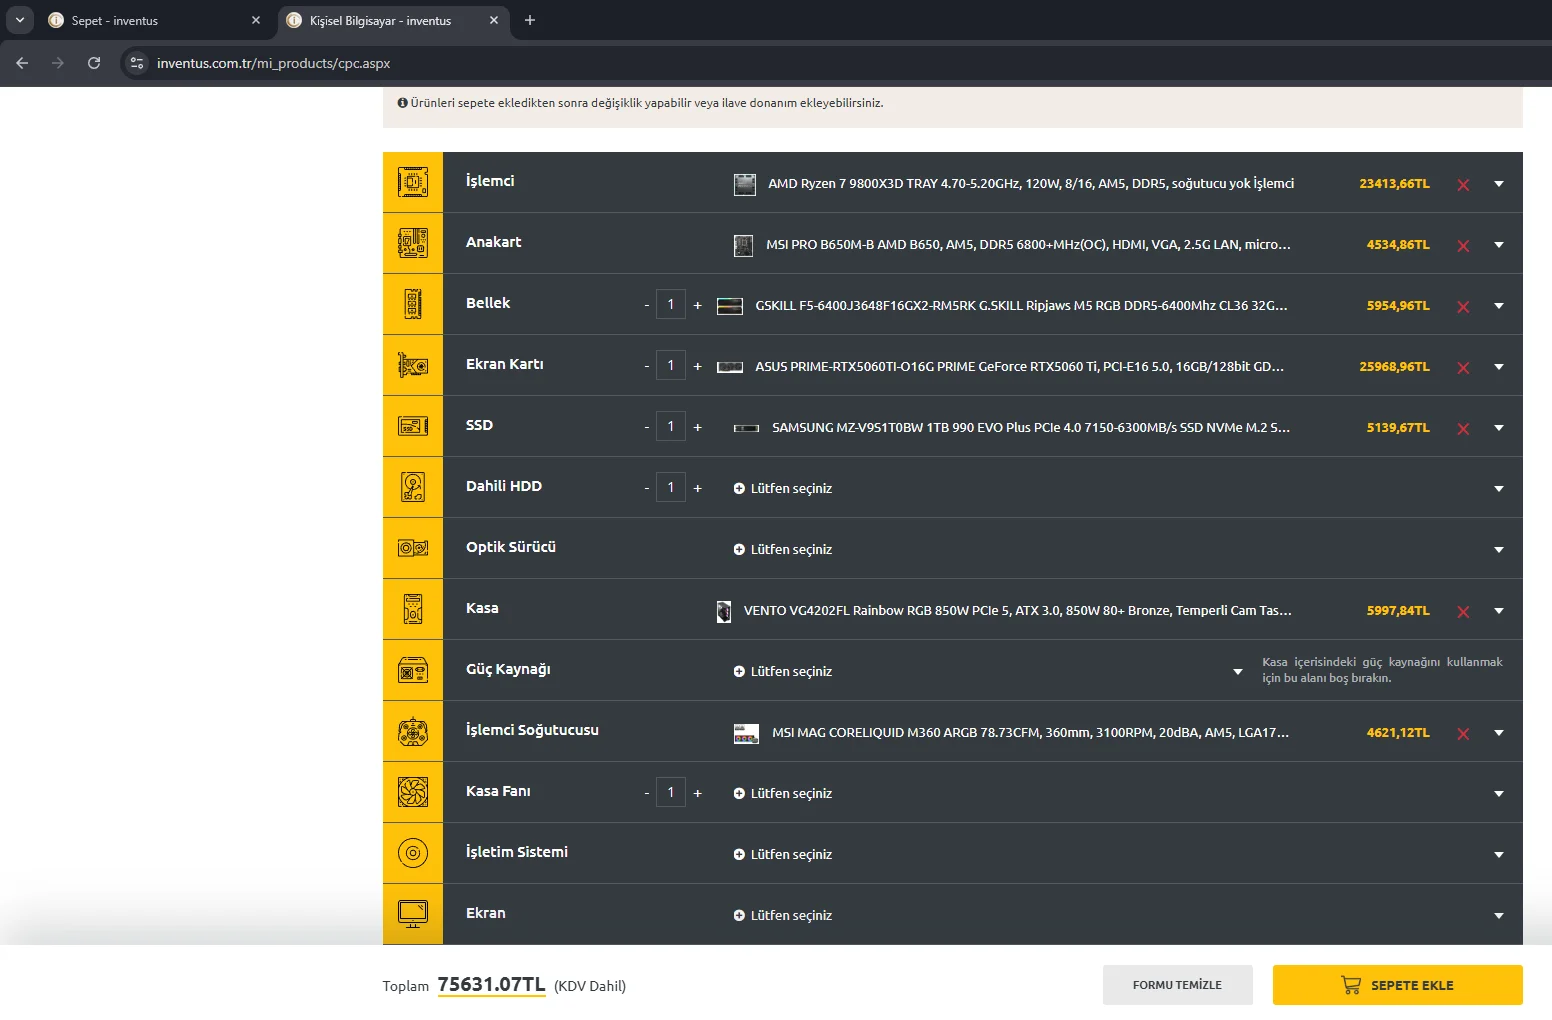
Task: Click the Ekran Kartı graphics card icon
Action: point(413,365)
